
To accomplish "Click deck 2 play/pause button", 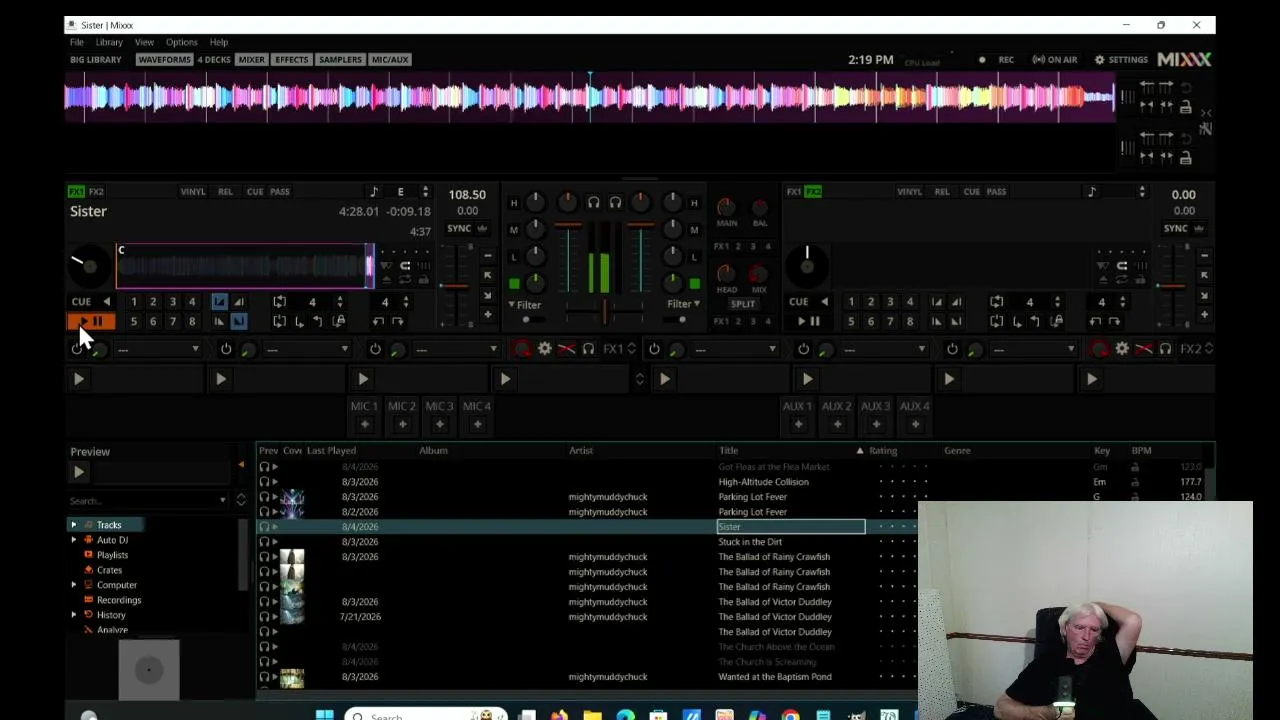I will [808, 321].
